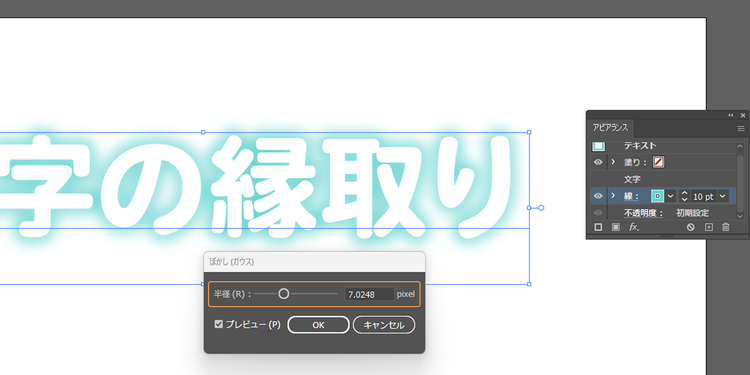Expand the 線 row chevron
The width and height of the screenshot is (750, 375).
pyautogui.click(x=613, y=196)
